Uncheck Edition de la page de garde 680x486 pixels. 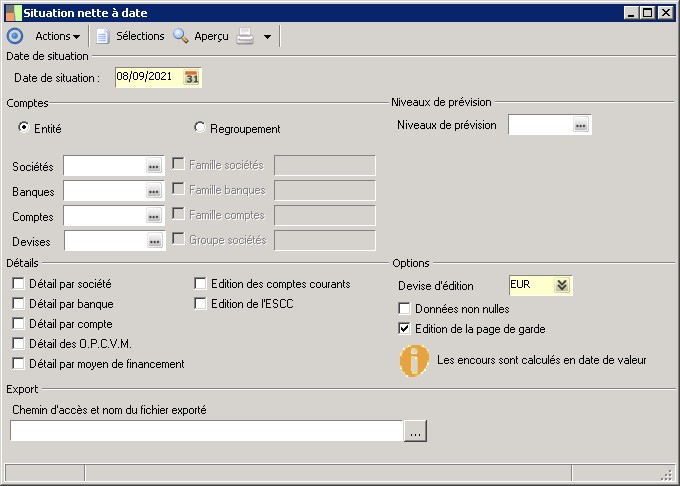[x=405, y=328]
